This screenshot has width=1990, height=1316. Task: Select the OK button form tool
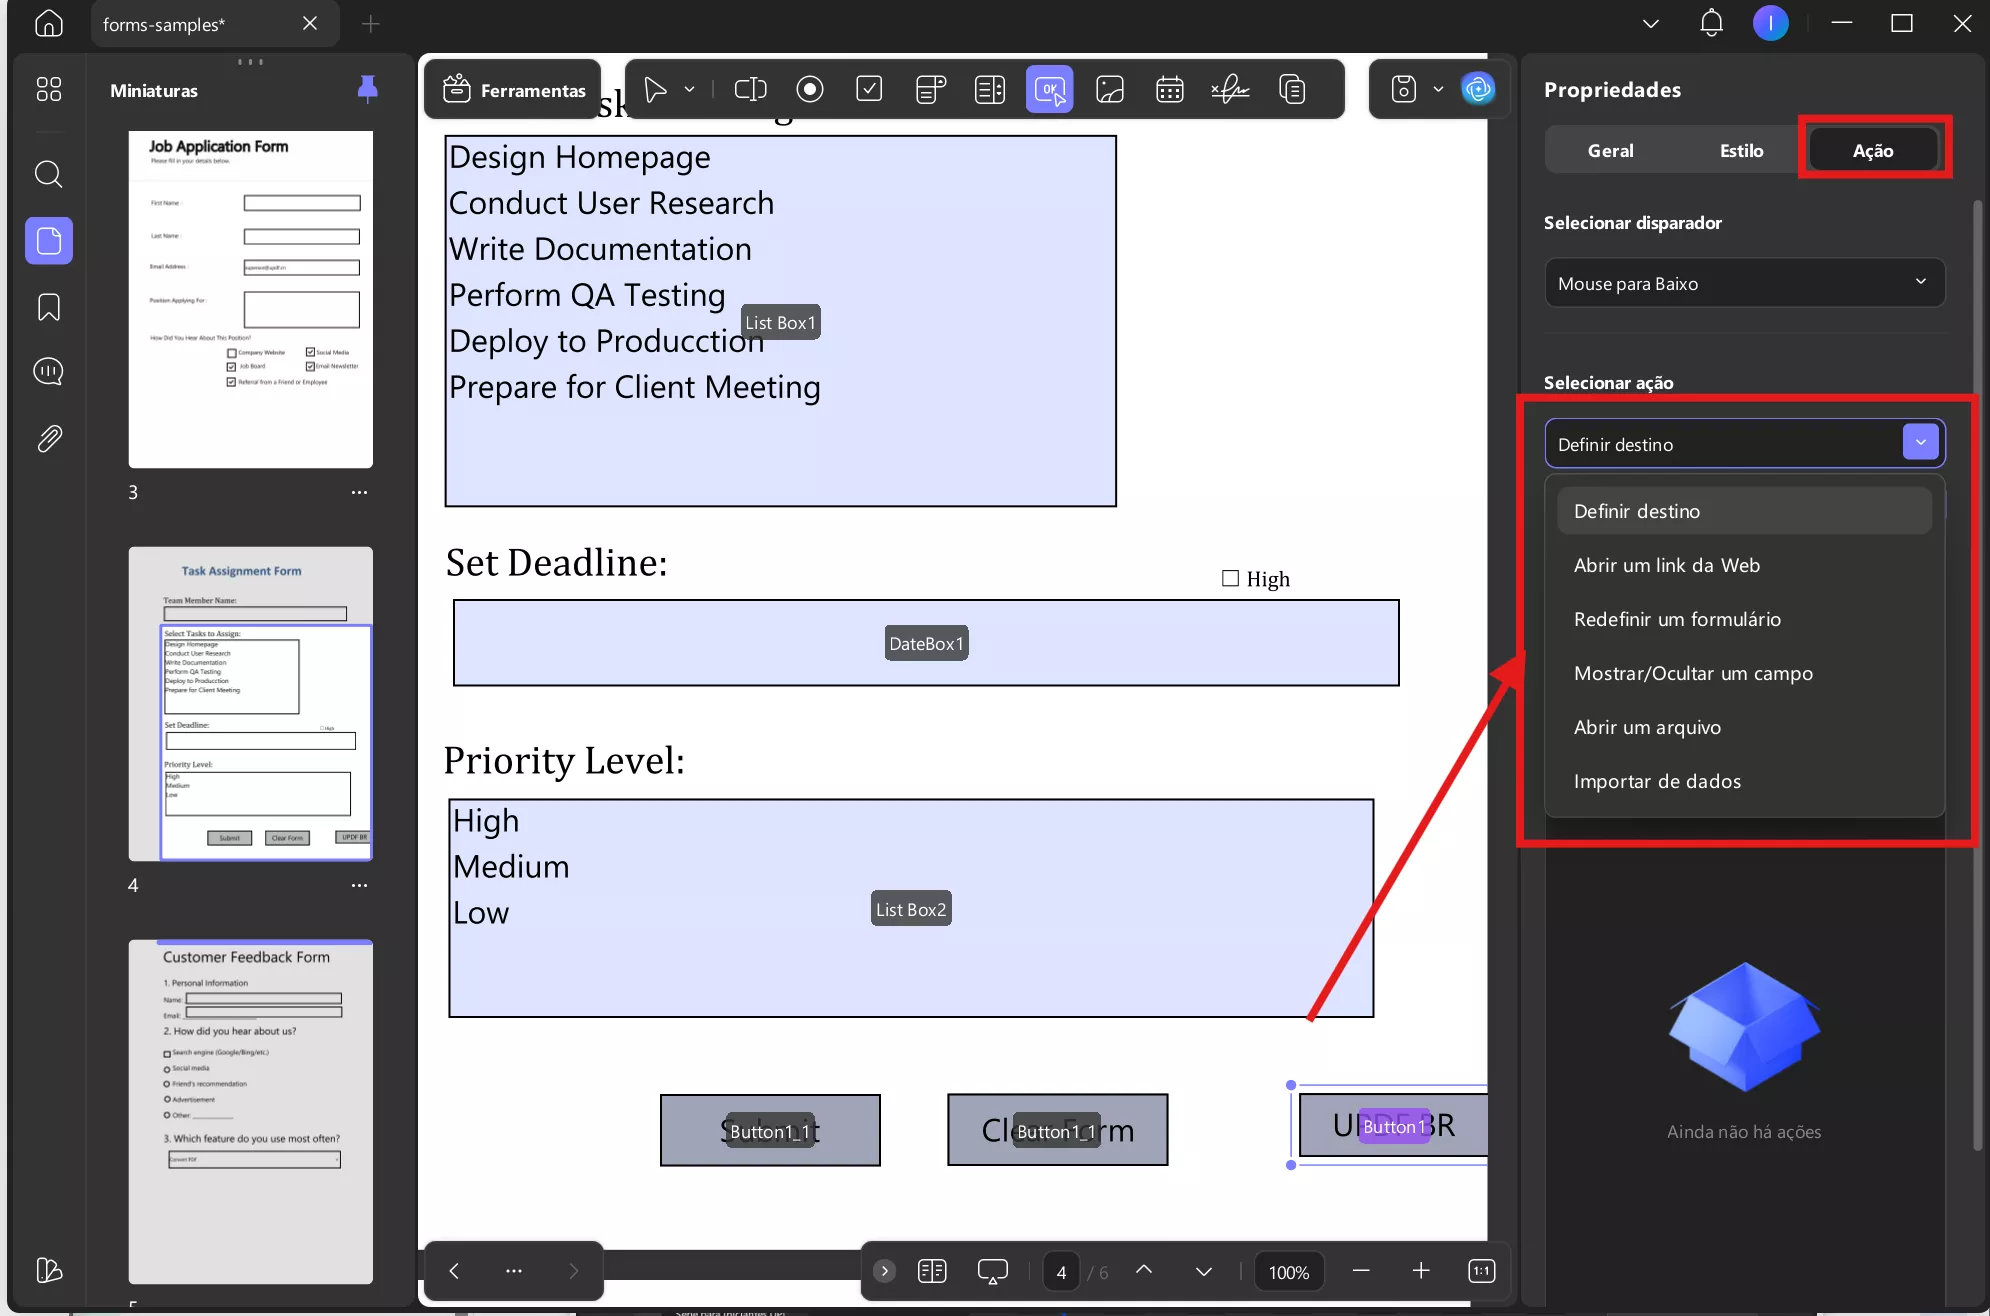pos(1049,90)
